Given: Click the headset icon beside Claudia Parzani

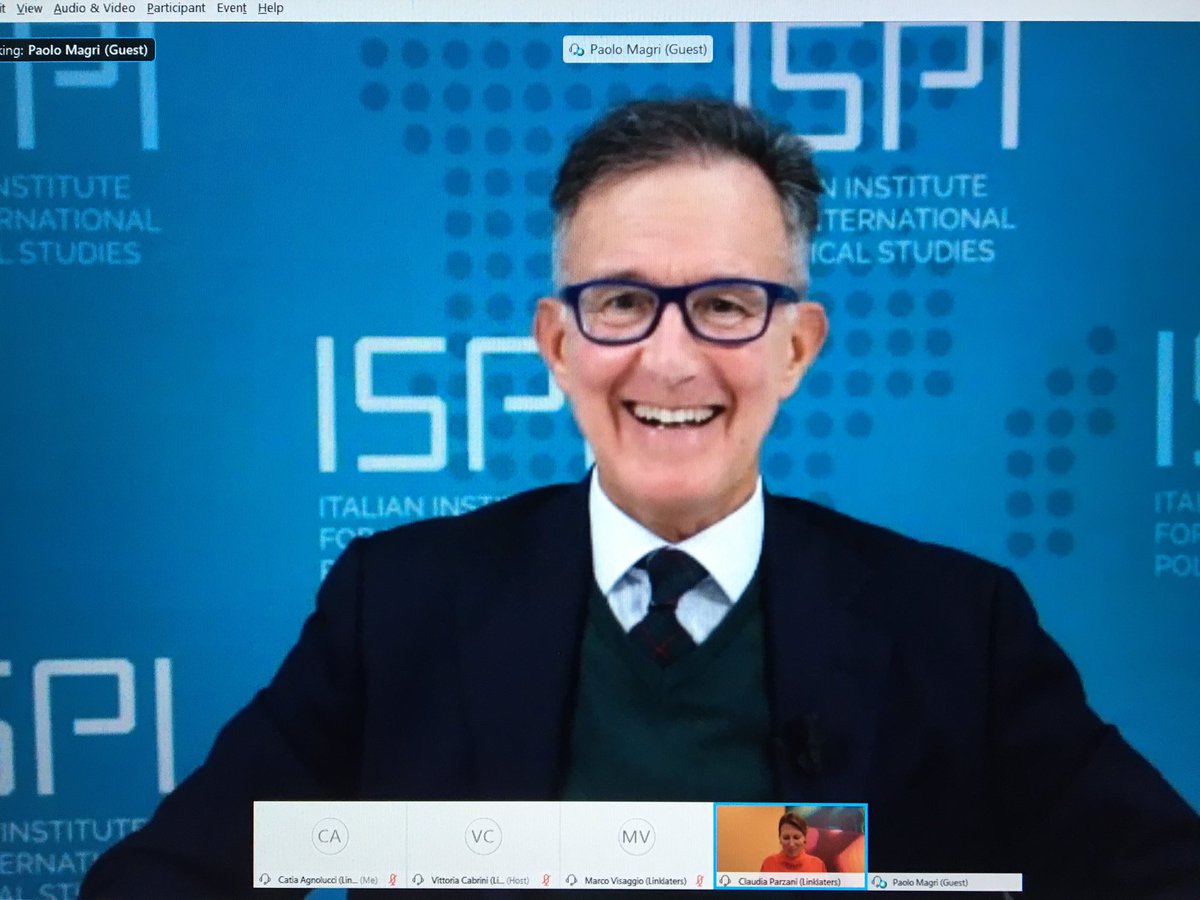Looking at the screenshot, I should (x=725, y=881).
